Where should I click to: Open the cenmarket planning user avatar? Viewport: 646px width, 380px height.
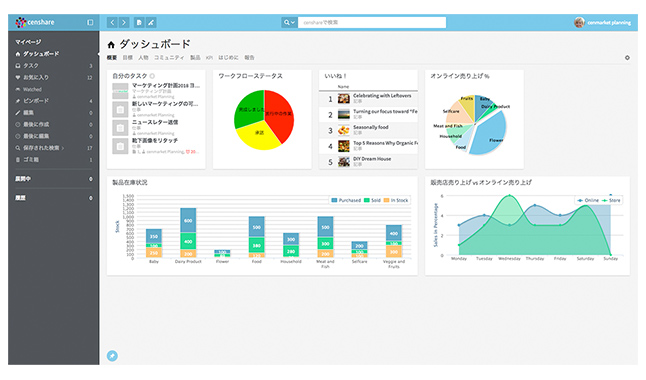click(x=579, y=22)
